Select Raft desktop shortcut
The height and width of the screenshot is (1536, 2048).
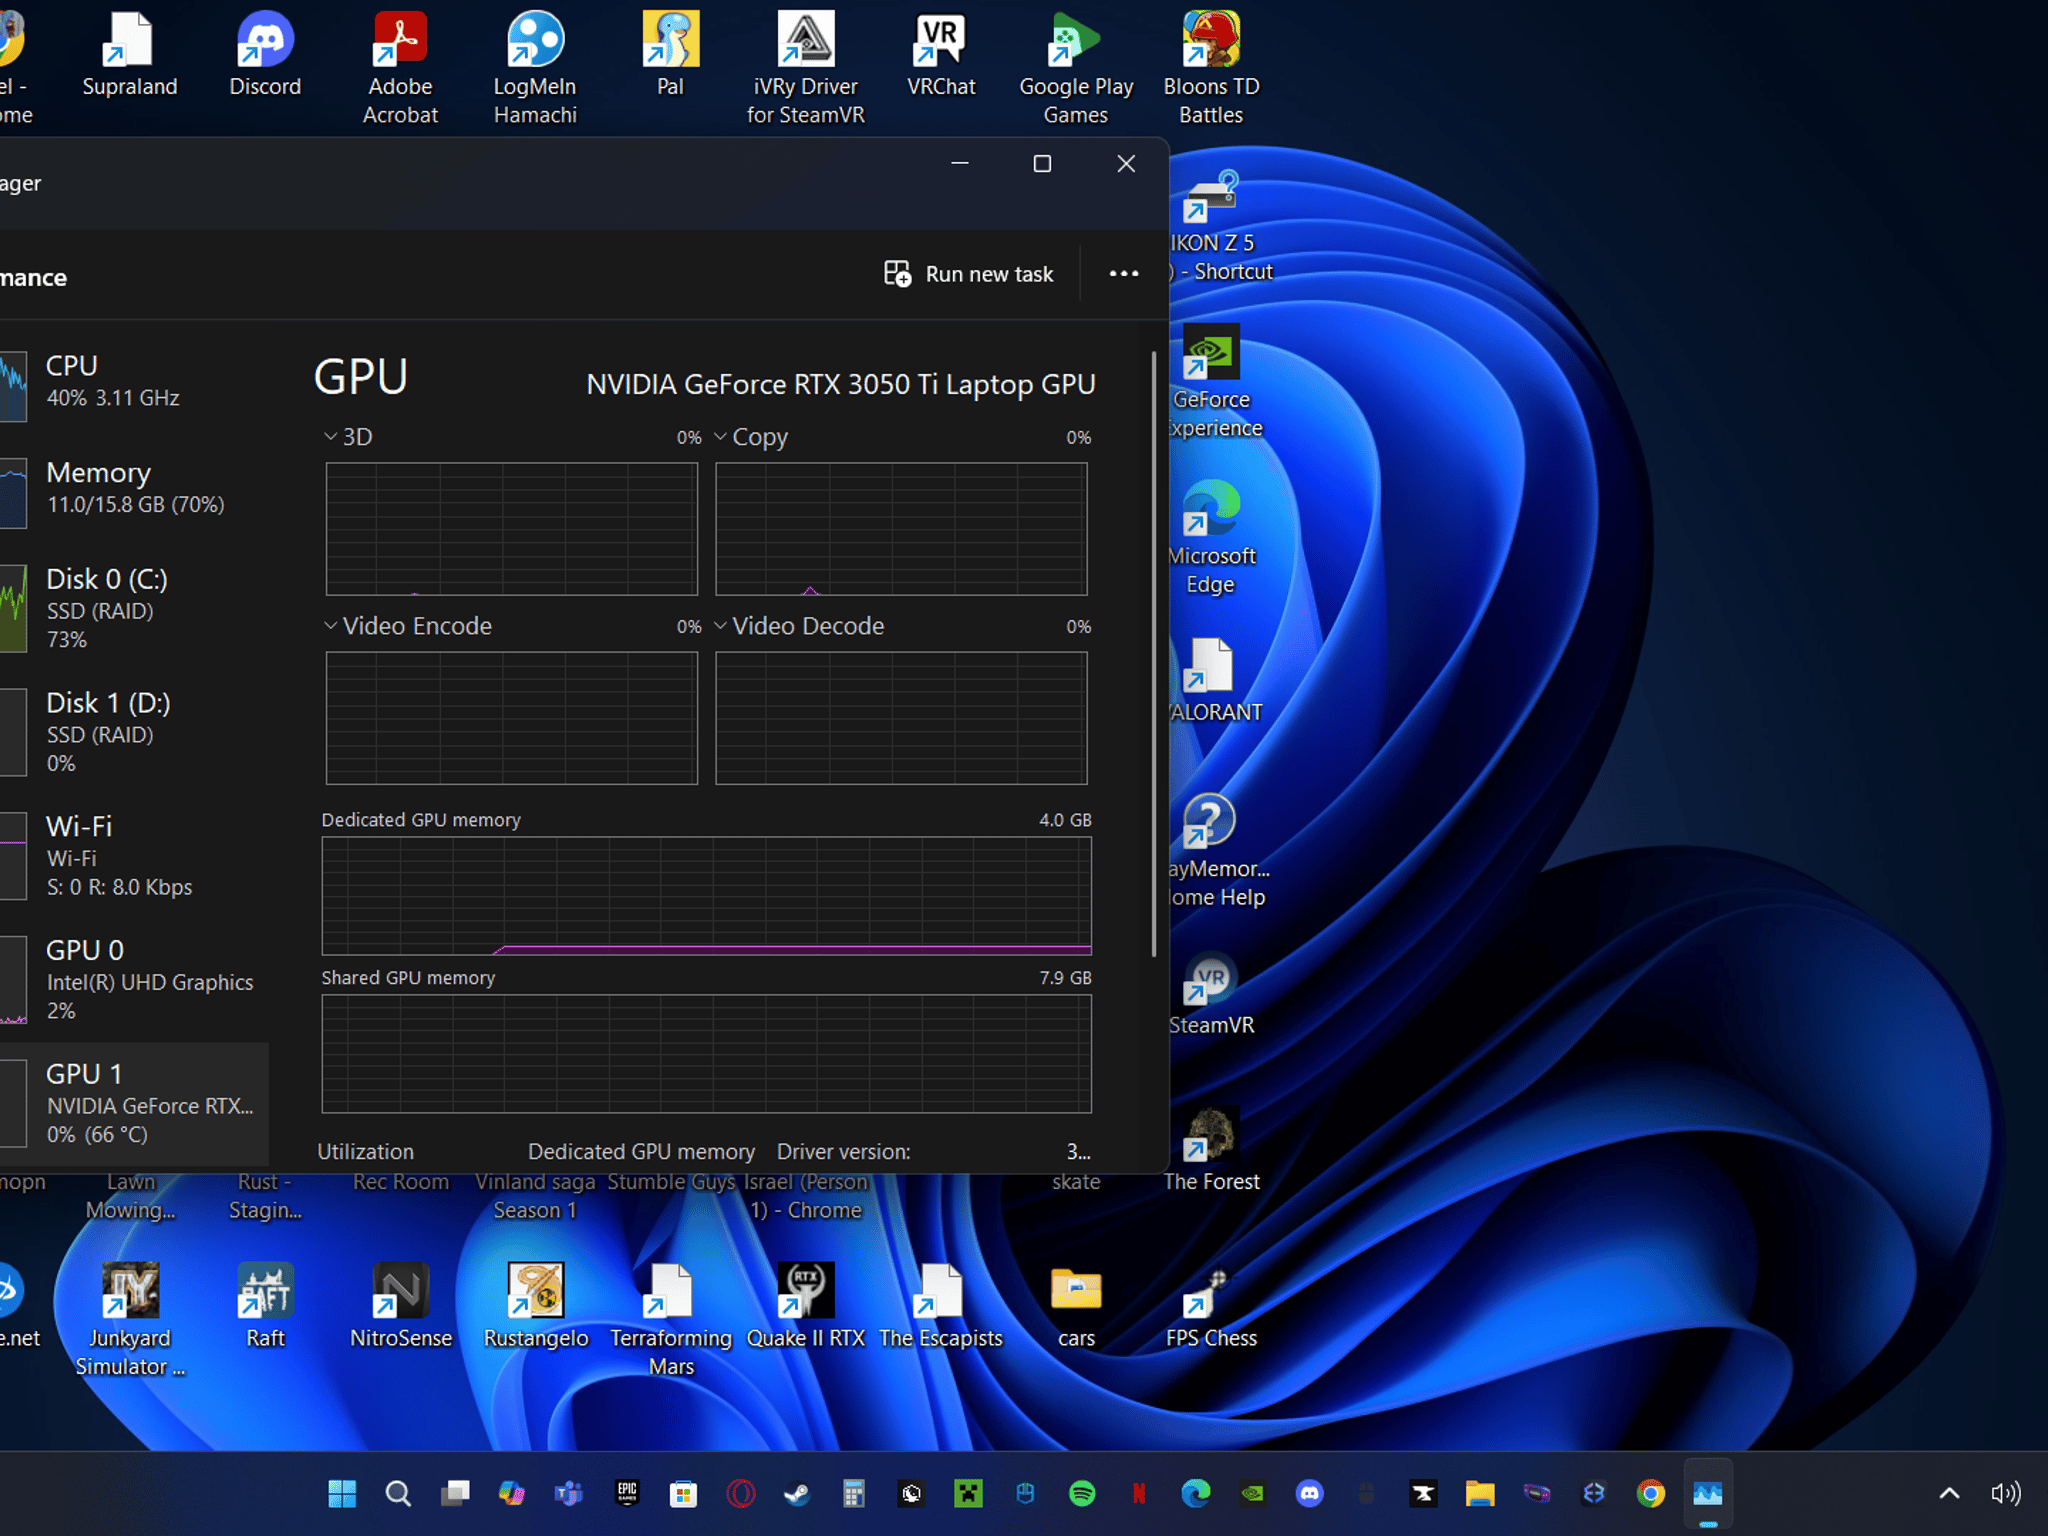pyautogui.click(x=265, y=1306)
